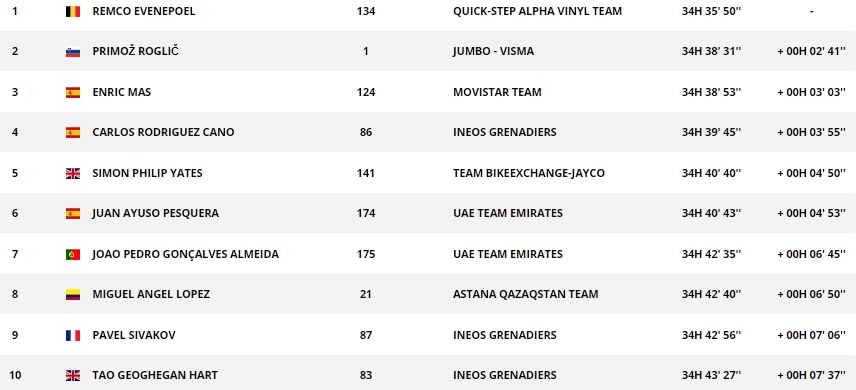Open Primož Roglič rider link
The image size is (856, 390).
[x=135, y=51]
